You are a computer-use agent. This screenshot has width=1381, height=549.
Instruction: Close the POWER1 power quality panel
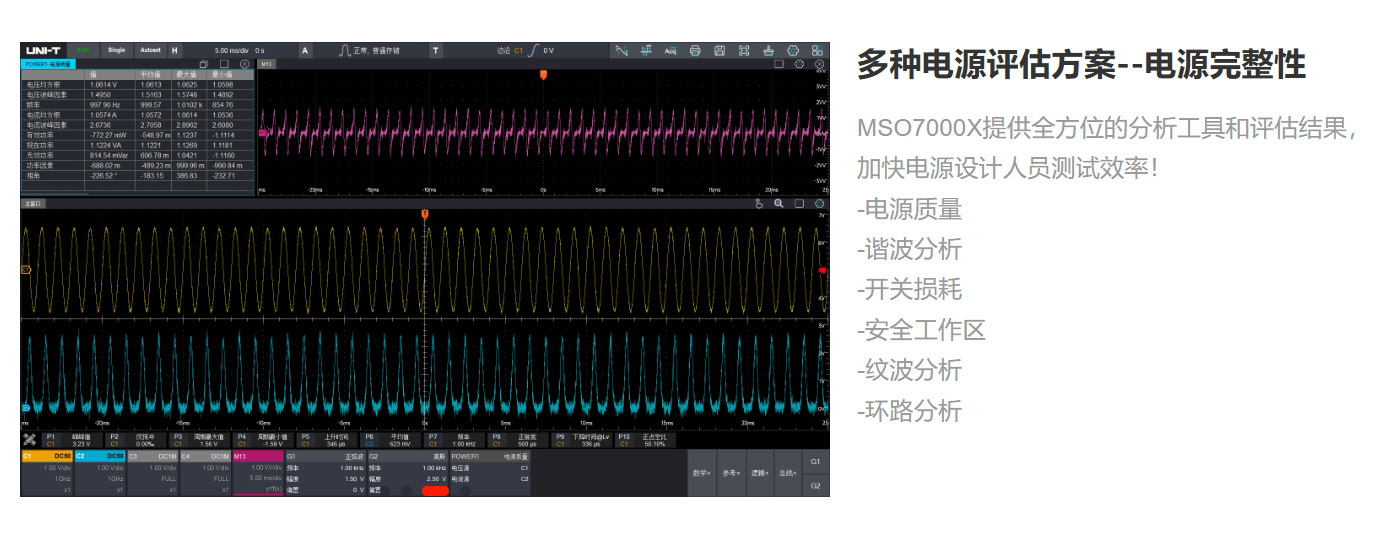click(245, 64)
